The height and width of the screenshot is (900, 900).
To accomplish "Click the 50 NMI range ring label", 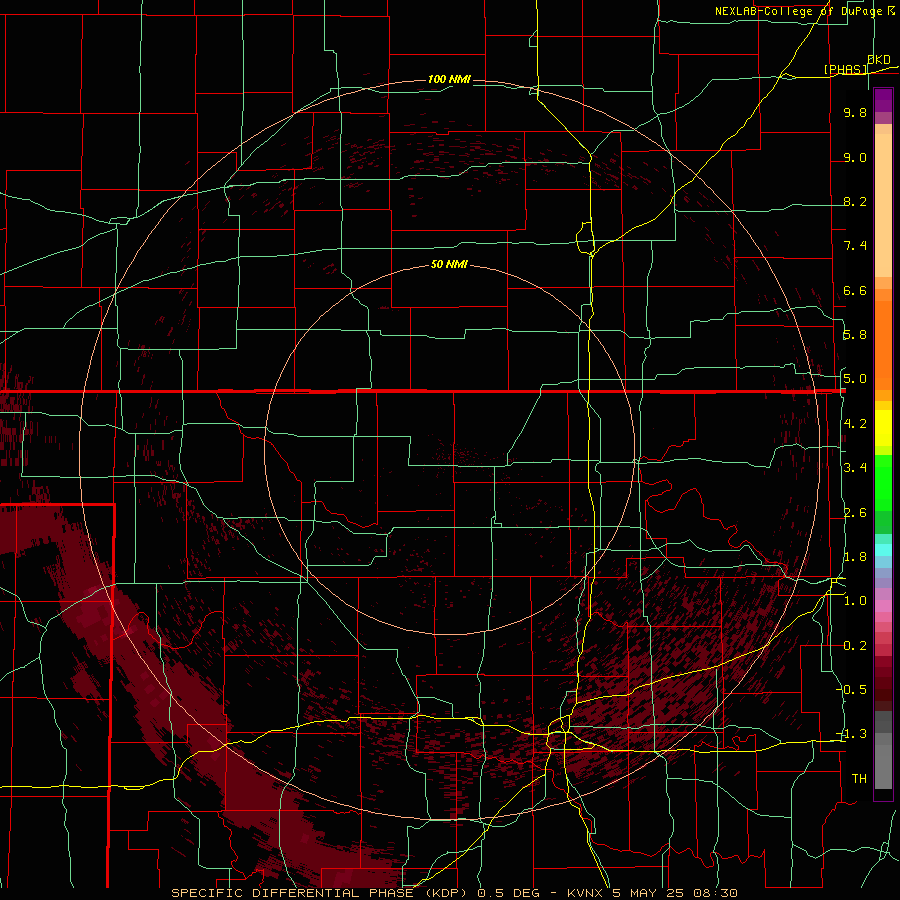I will (x=449, y=264).
